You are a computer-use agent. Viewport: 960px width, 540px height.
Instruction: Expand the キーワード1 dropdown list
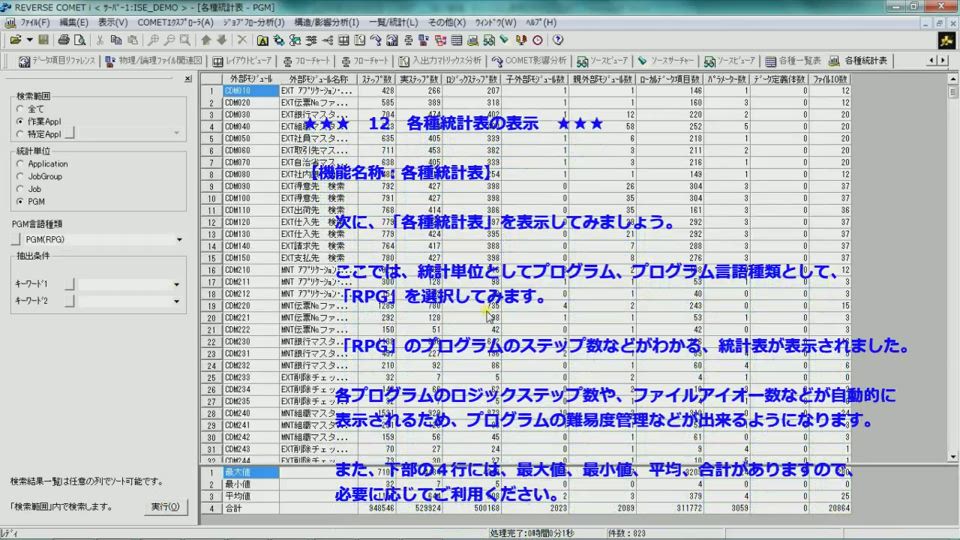click(x=176, y=284)
